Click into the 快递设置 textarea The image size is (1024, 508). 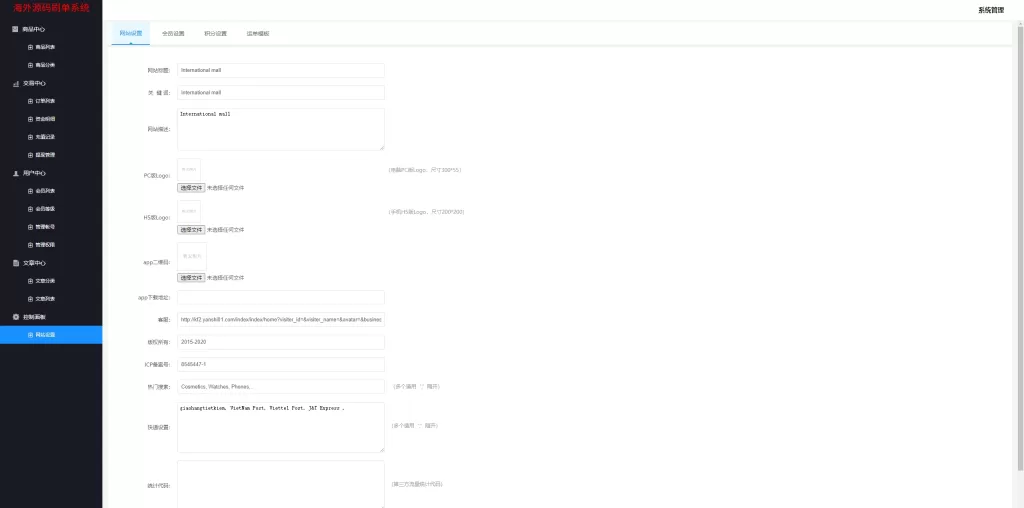click(x=281, y=427)
